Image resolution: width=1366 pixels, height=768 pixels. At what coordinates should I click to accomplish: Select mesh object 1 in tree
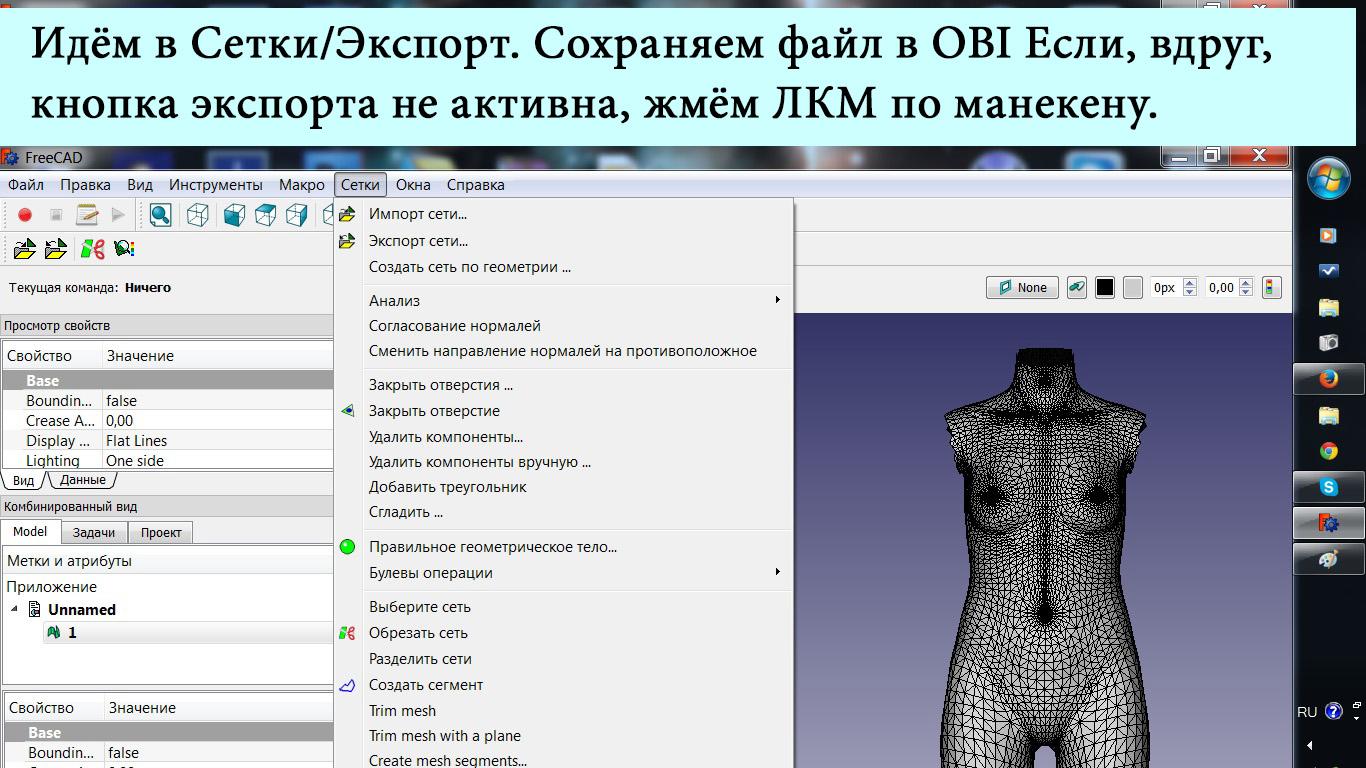click(71, 633)
